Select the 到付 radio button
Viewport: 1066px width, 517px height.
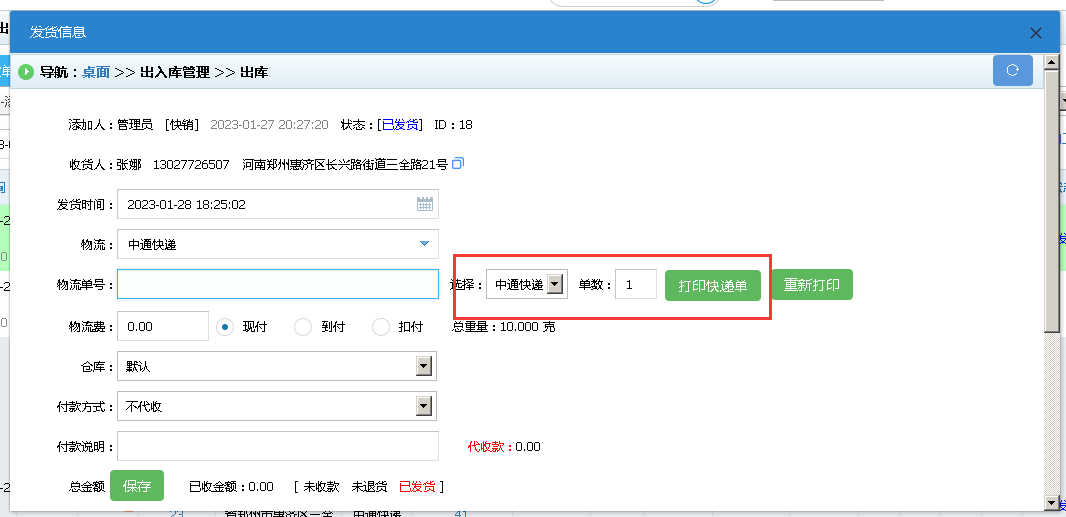[x=303, y=326]
